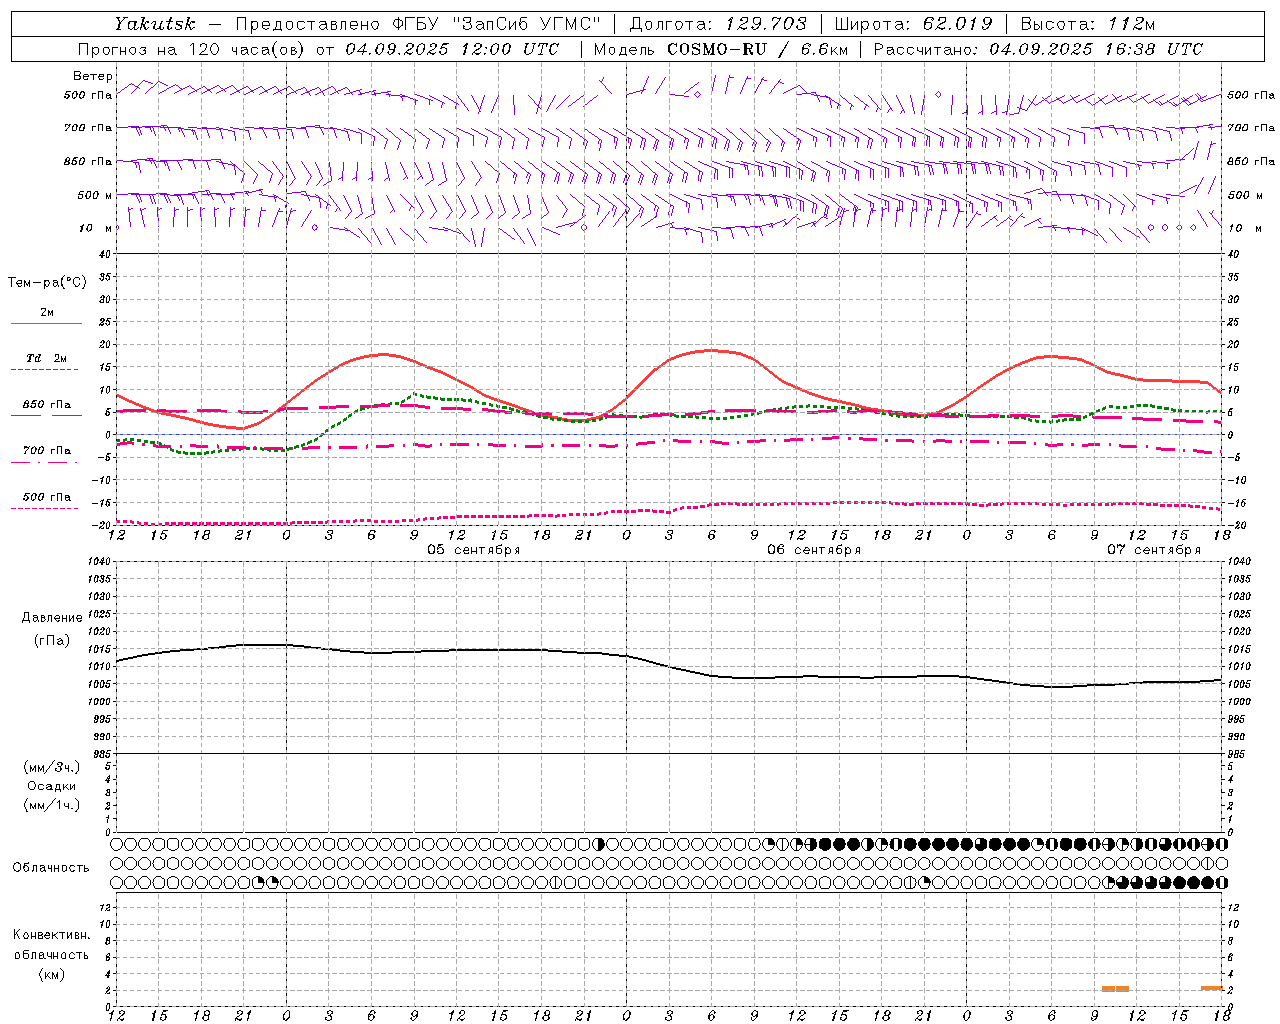Click the '07 сентября' date label
Viewport: 1280px width, 1024px height.
[1154, 549]
